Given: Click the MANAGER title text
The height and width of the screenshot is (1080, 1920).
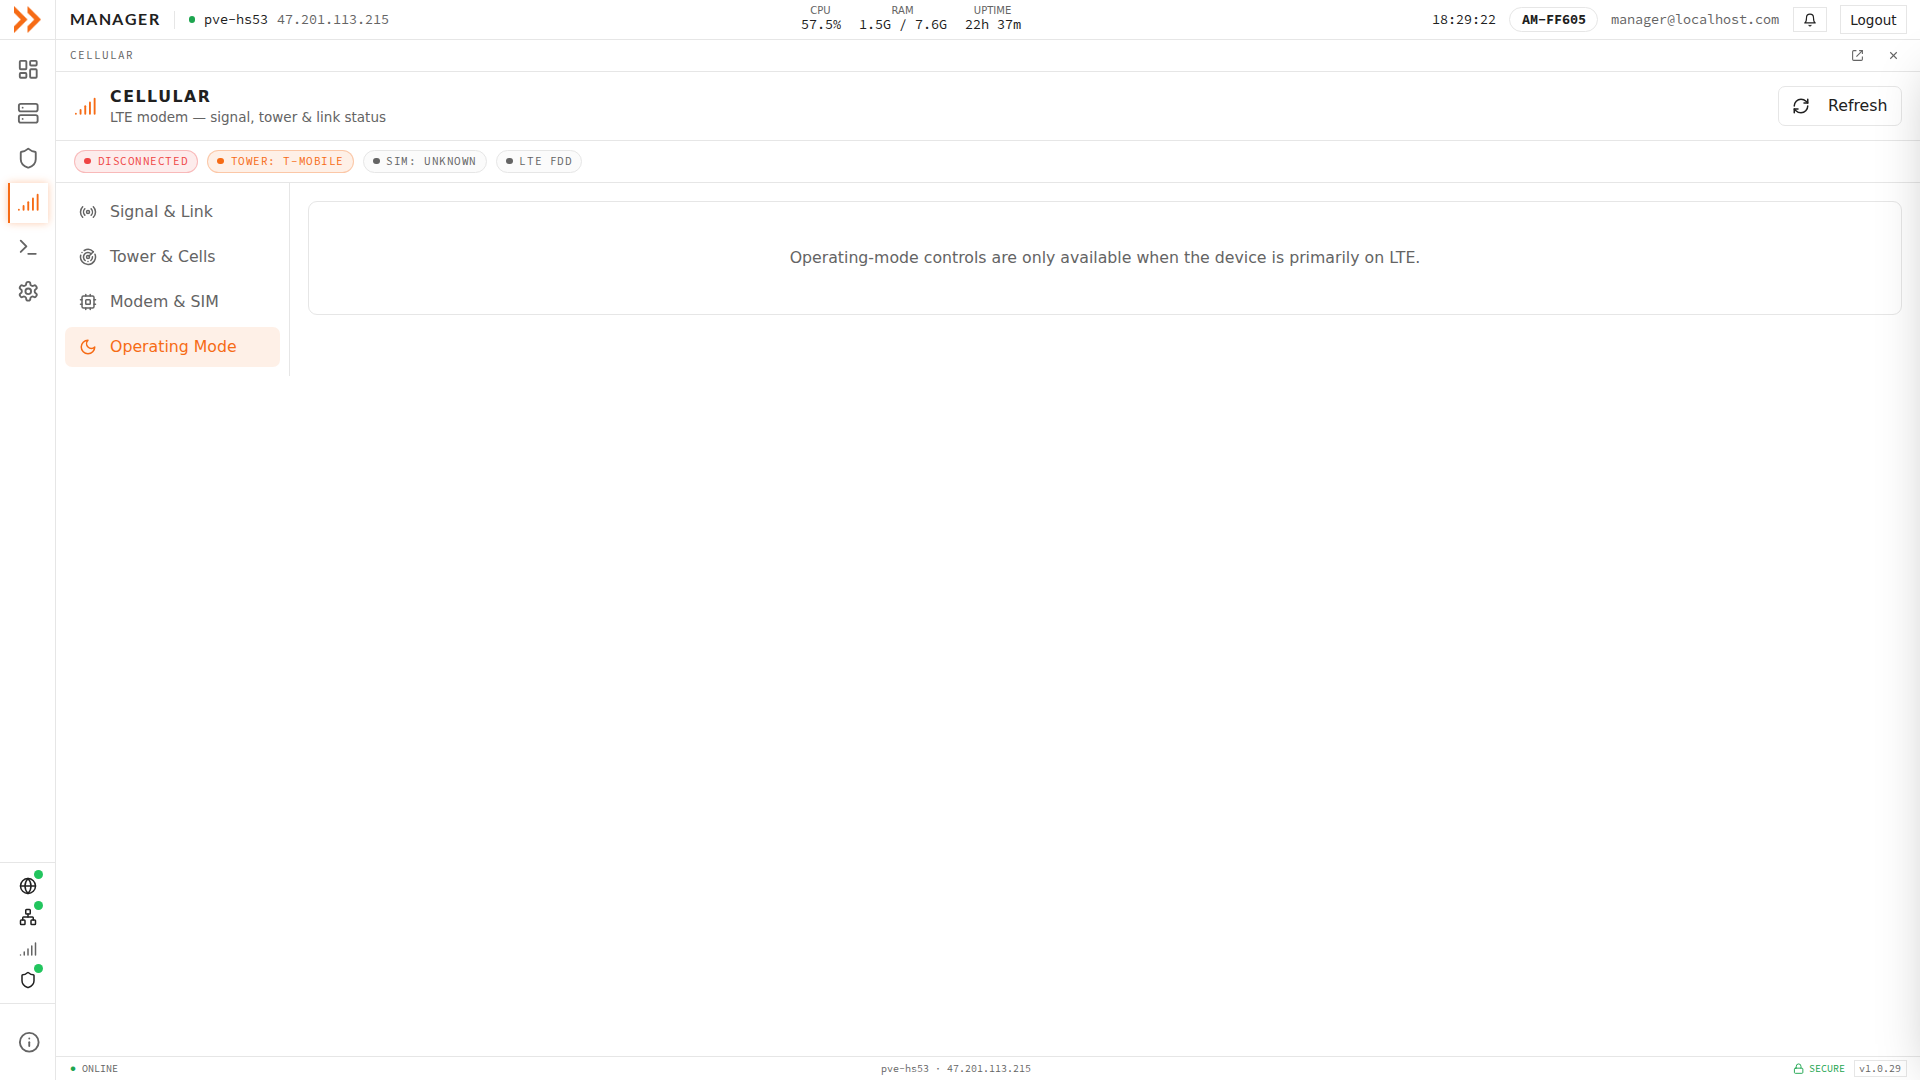Looking at the screenshot, I should (115, 20).
